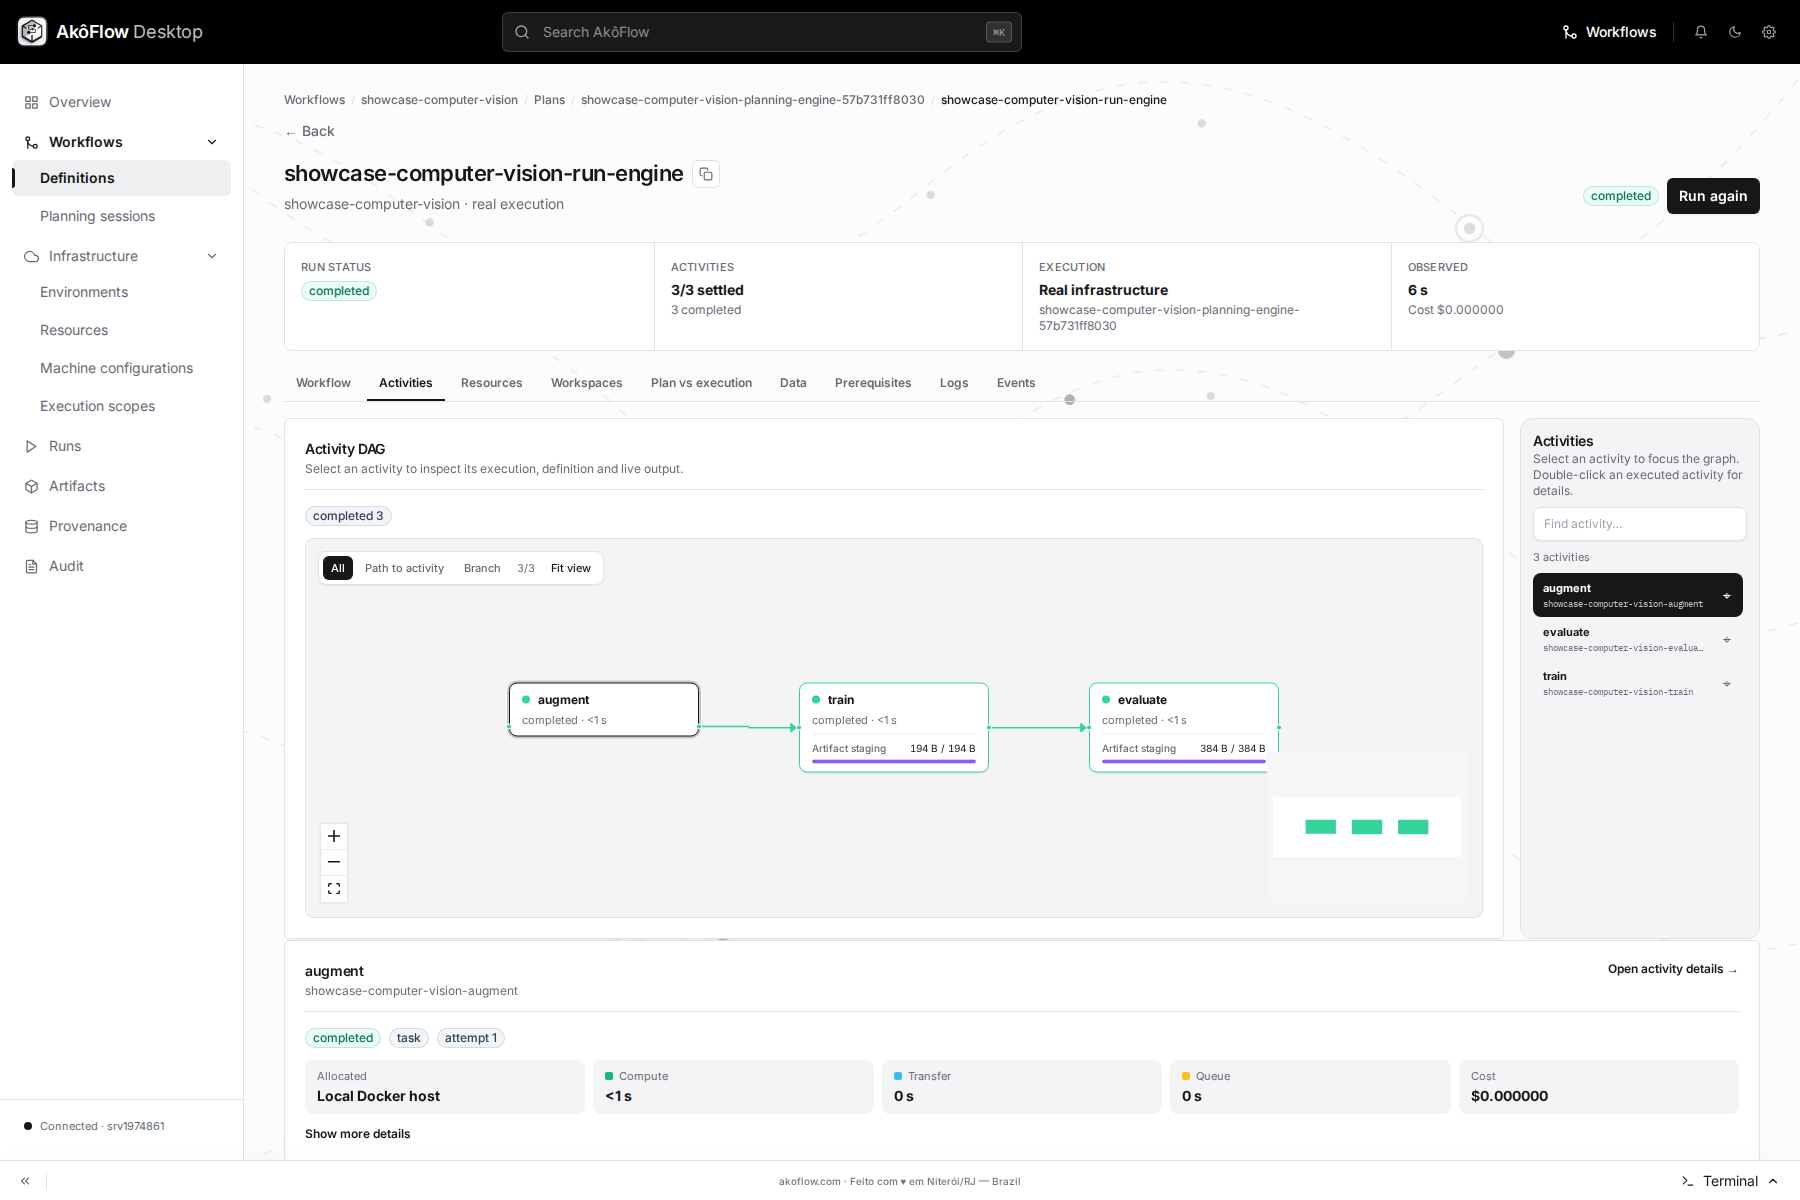This screenshot has width=1800, height=1200.
Task: Collapse the Workflows sidebar section
Action: [212, 142]
